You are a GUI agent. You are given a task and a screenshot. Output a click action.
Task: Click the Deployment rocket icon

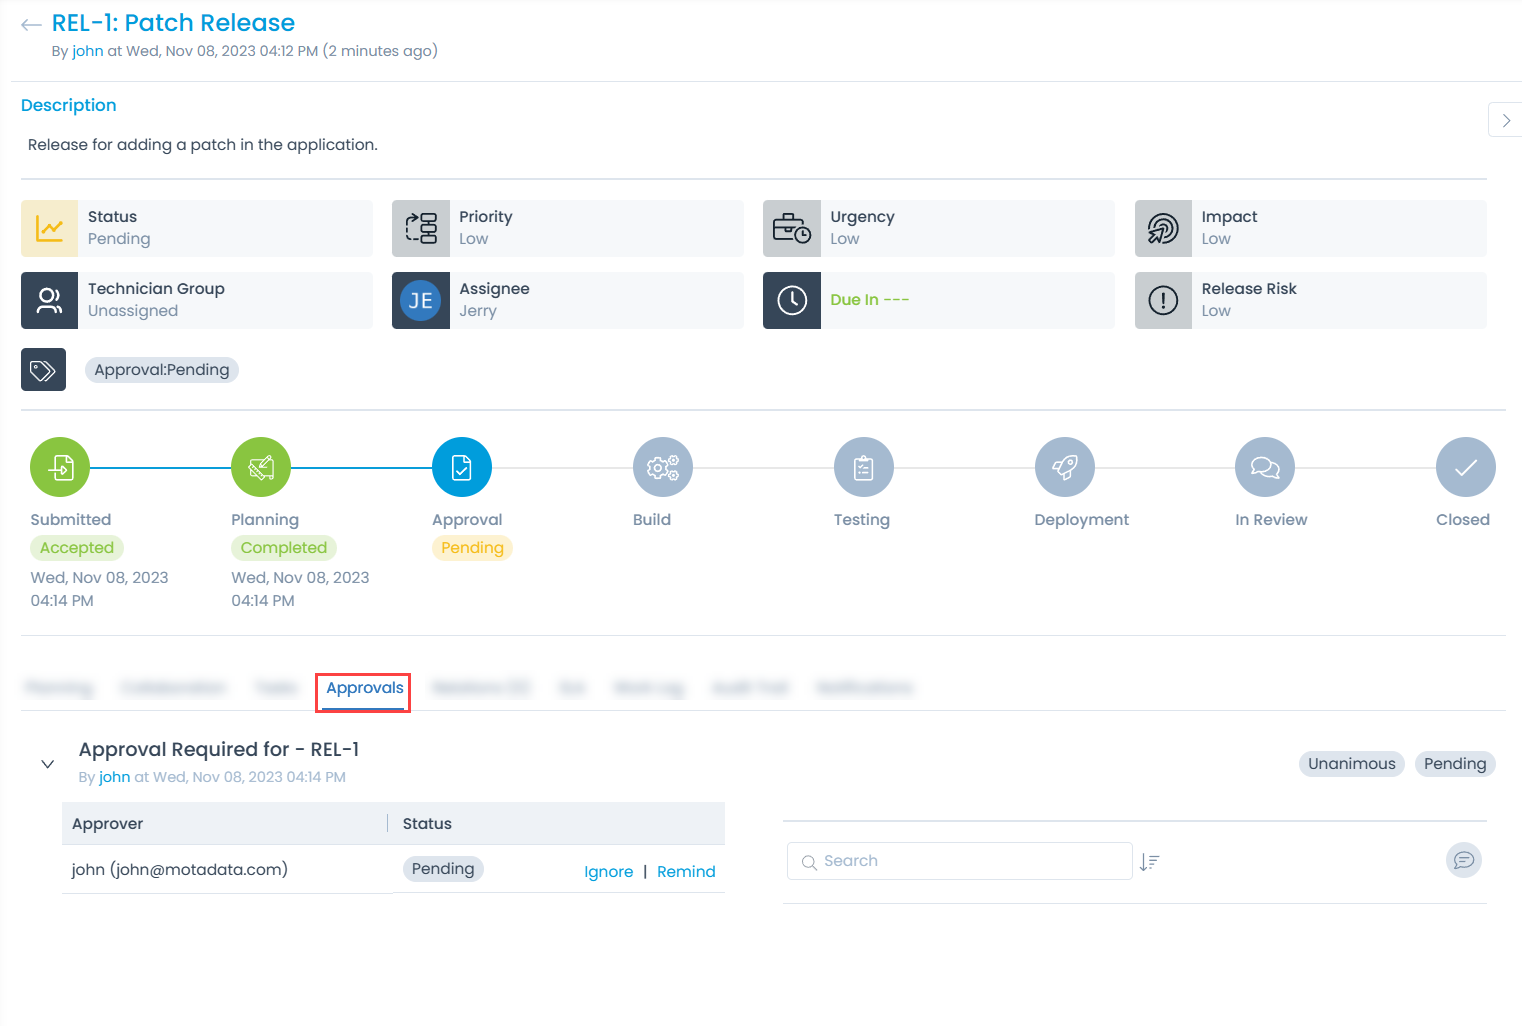click(1065, 467)
